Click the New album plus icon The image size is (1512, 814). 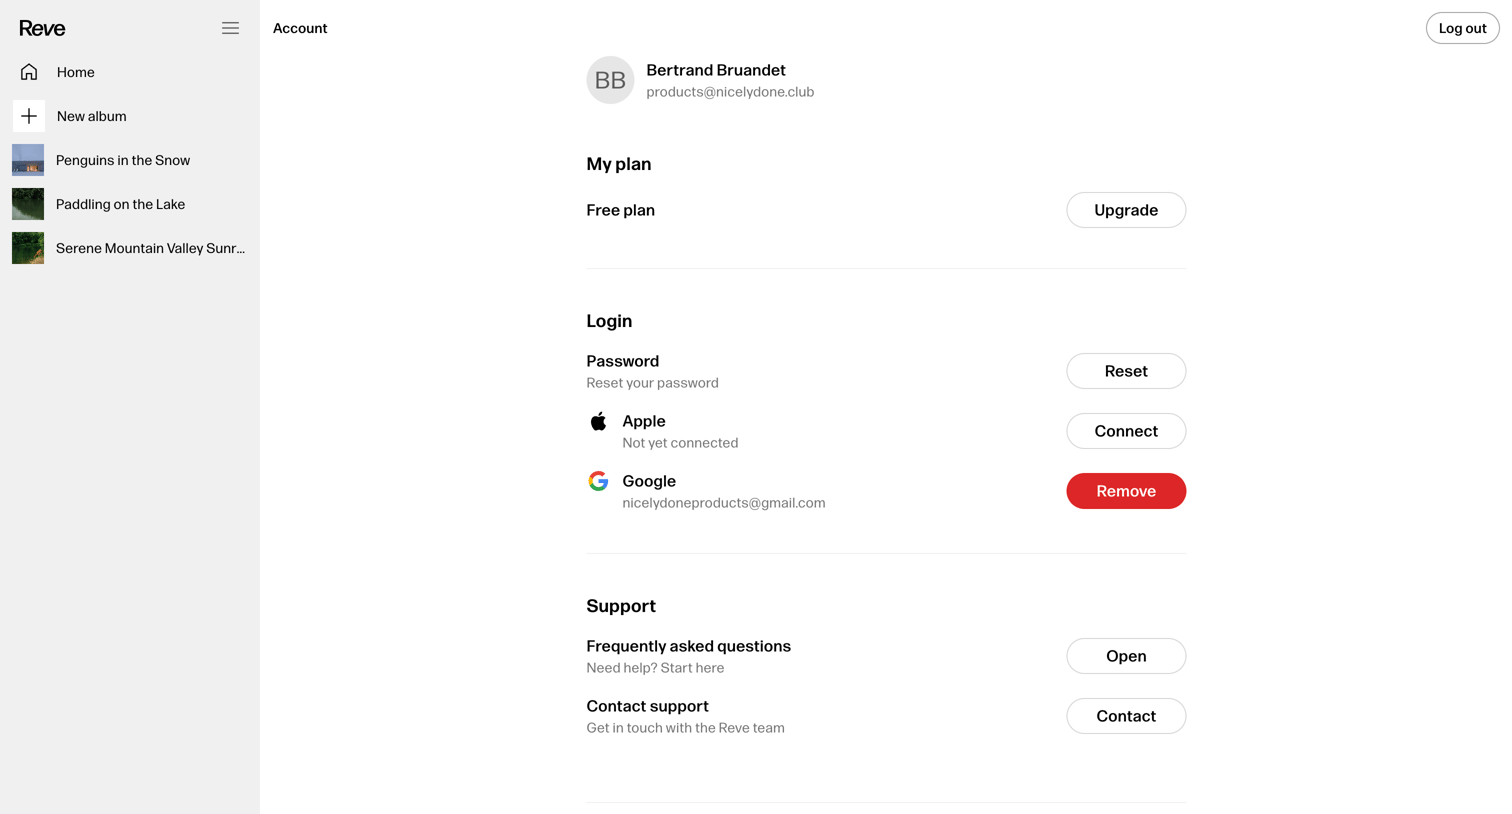tap(29, 116)
